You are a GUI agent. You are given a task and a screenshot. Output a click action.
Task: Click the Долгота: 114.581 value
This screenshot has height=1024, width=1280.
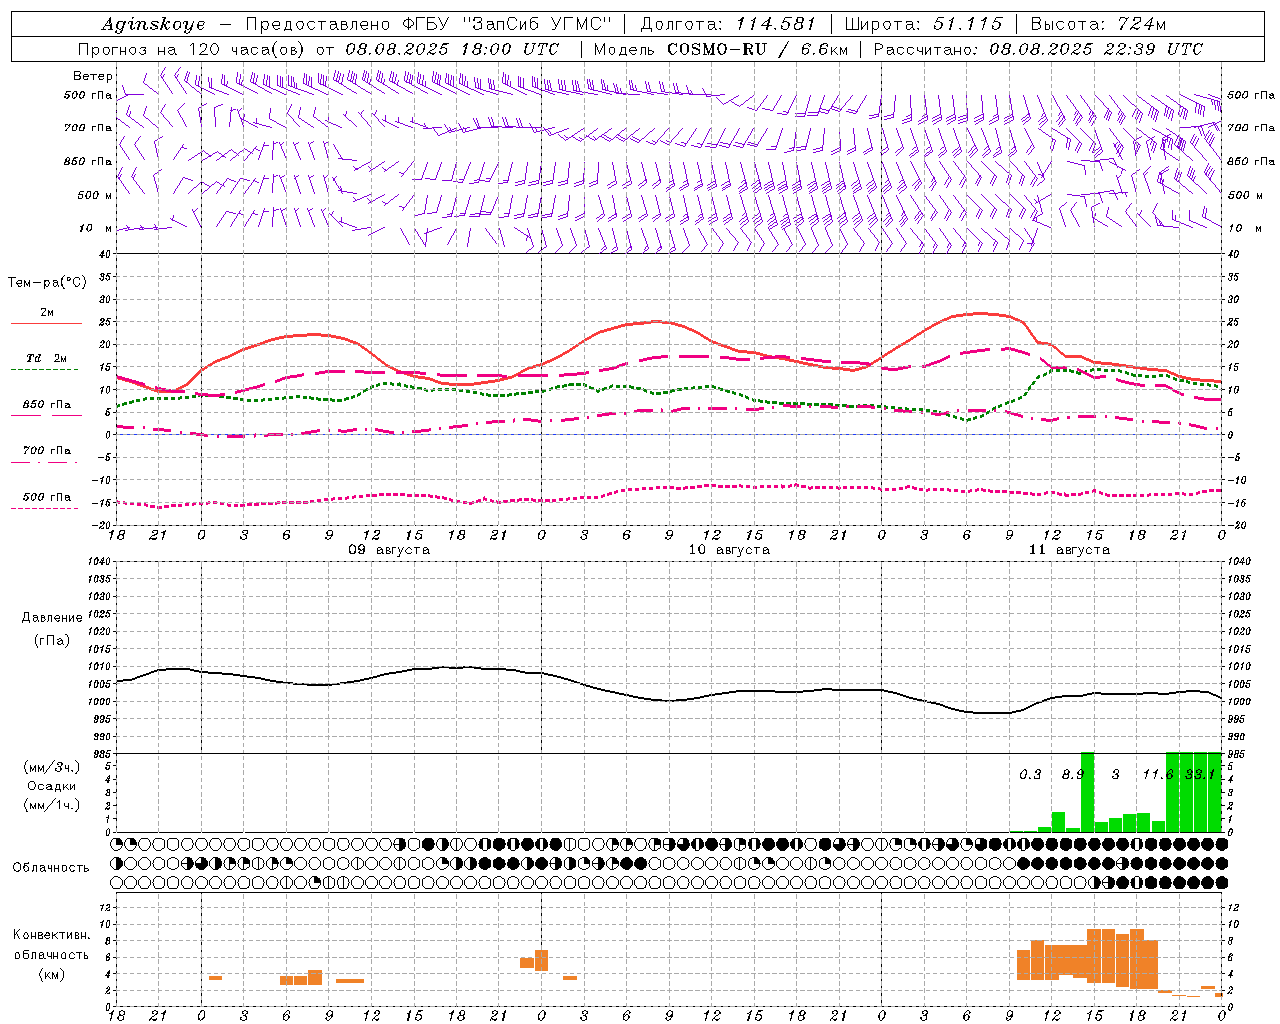[x=728, y=24]
